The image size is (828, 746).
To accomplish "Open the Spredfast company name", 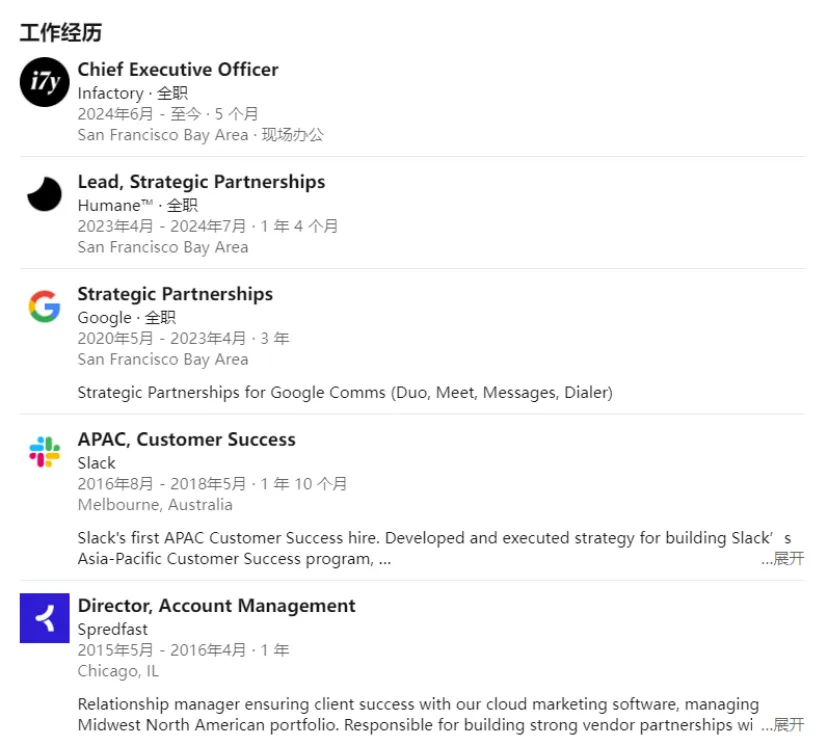I will coord(112,629).
